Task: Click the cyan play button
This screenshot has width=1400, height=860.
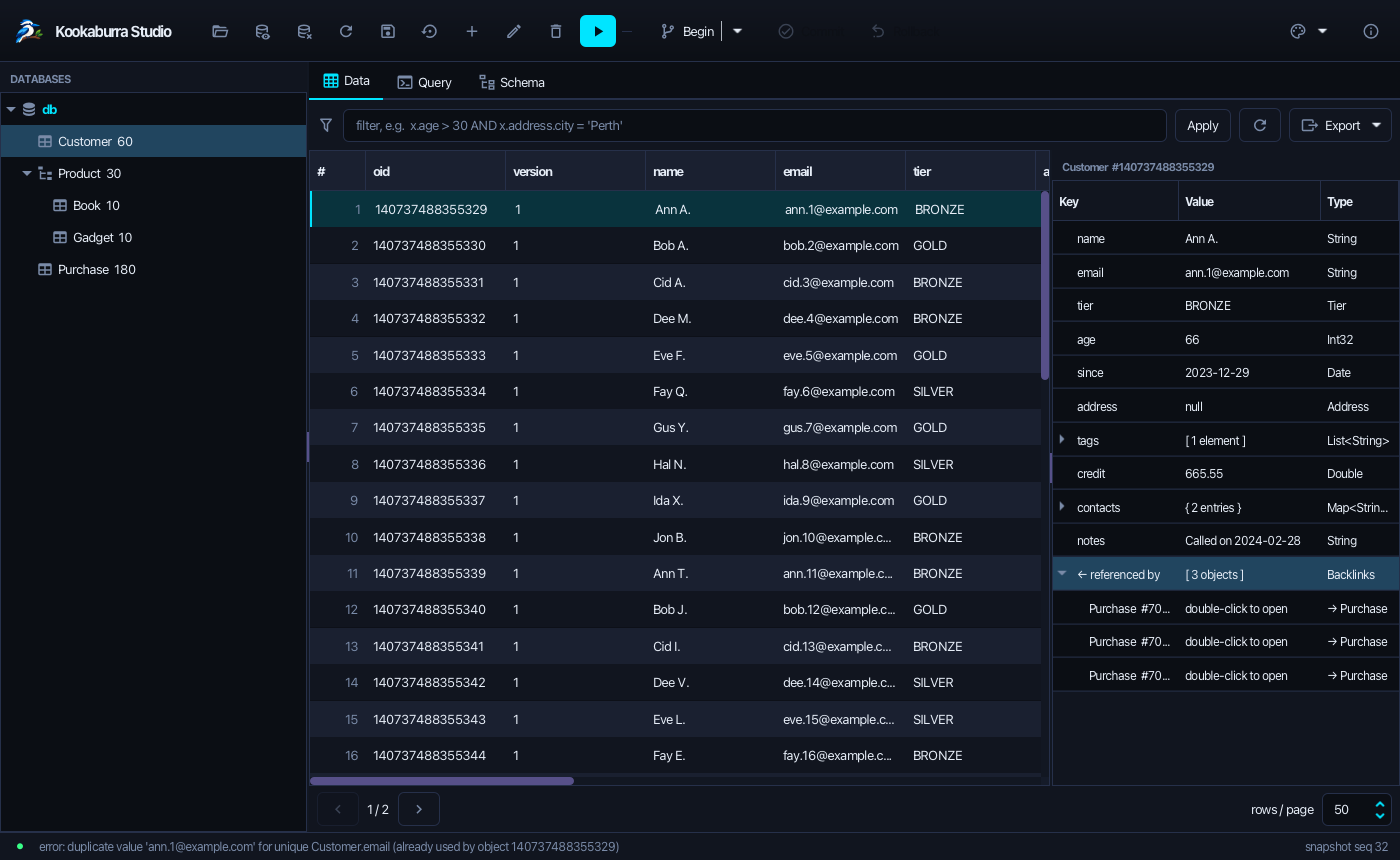Action: point(598,31)
